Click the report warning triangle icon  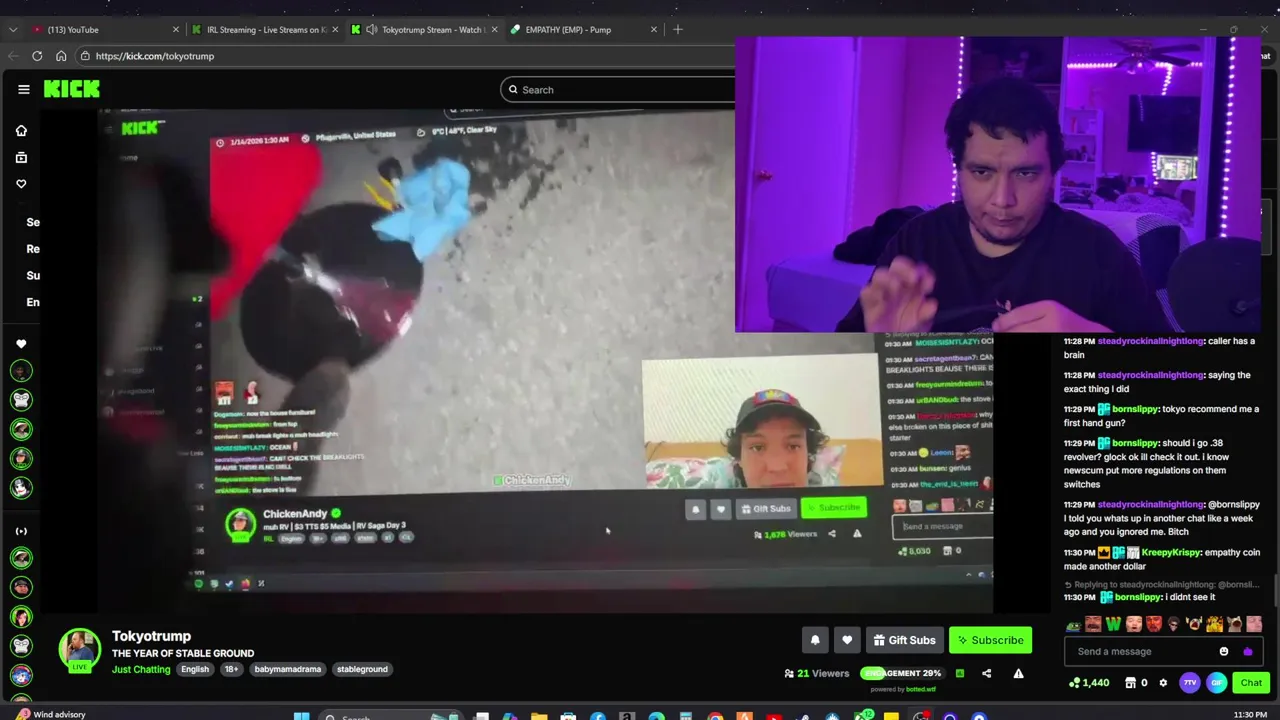(1018, 673)
